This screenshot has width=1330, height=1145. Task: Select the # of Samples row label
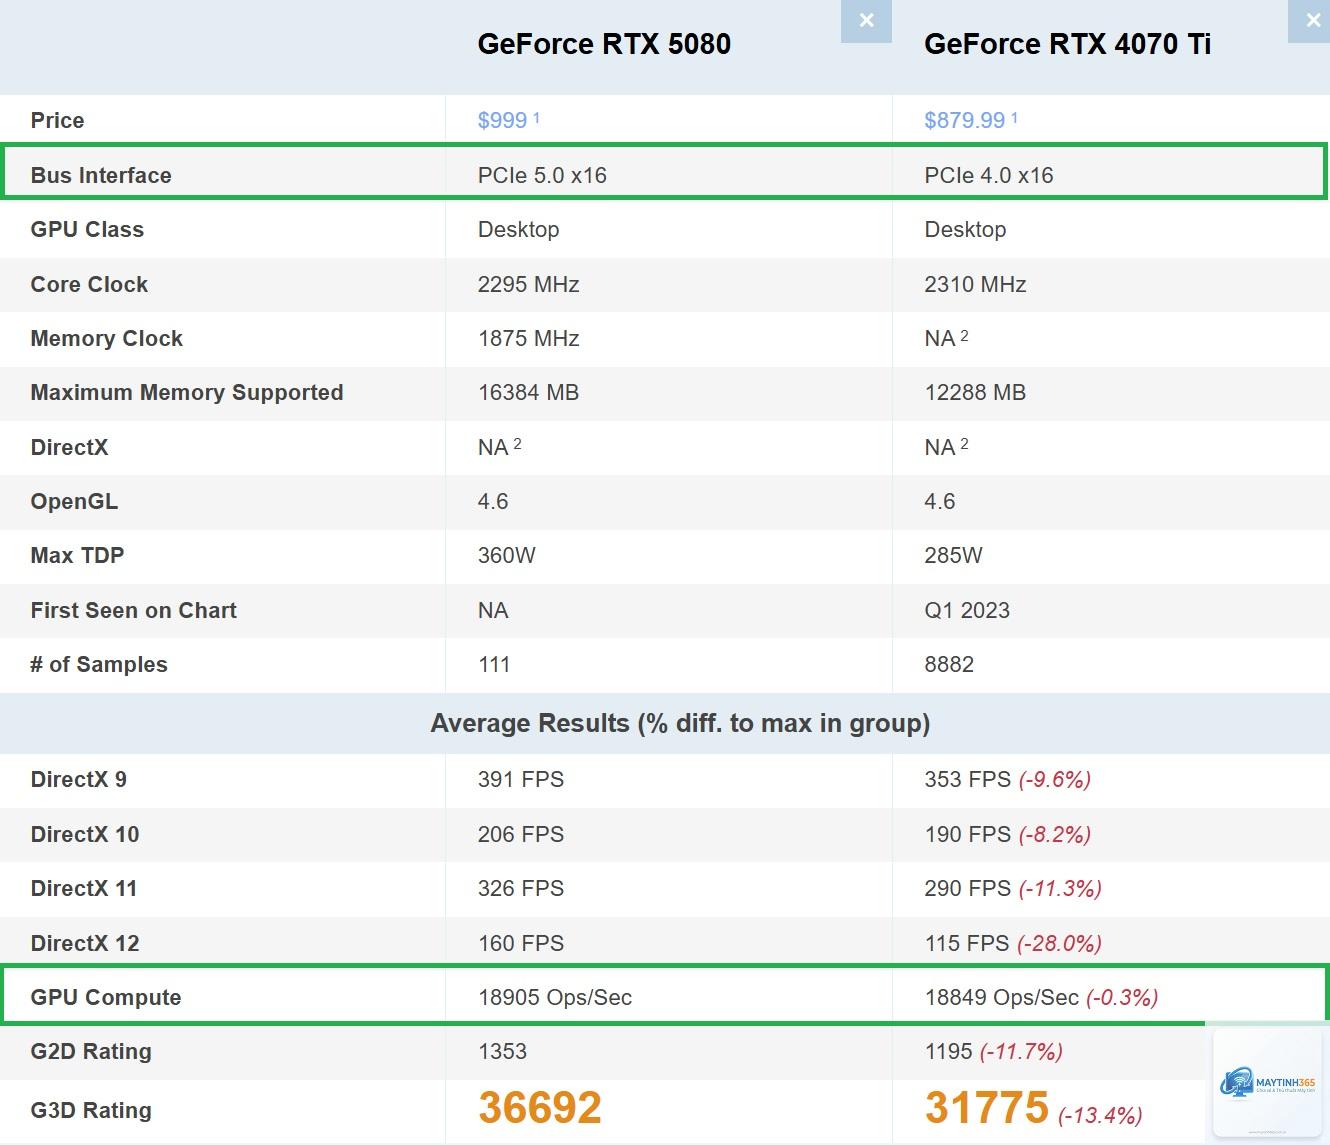(99, 664)
